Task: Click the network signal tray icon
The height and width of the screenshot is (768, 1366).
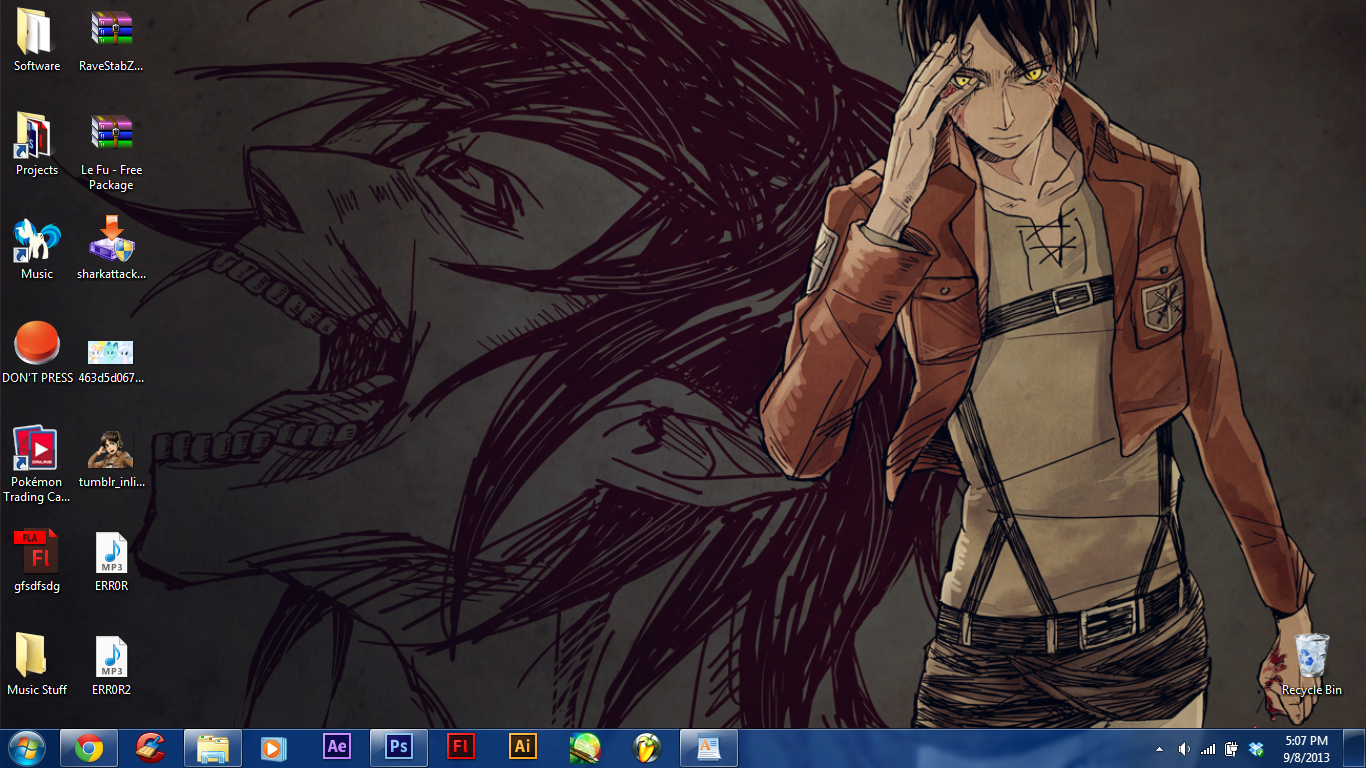Action: tap(1208, 748)
